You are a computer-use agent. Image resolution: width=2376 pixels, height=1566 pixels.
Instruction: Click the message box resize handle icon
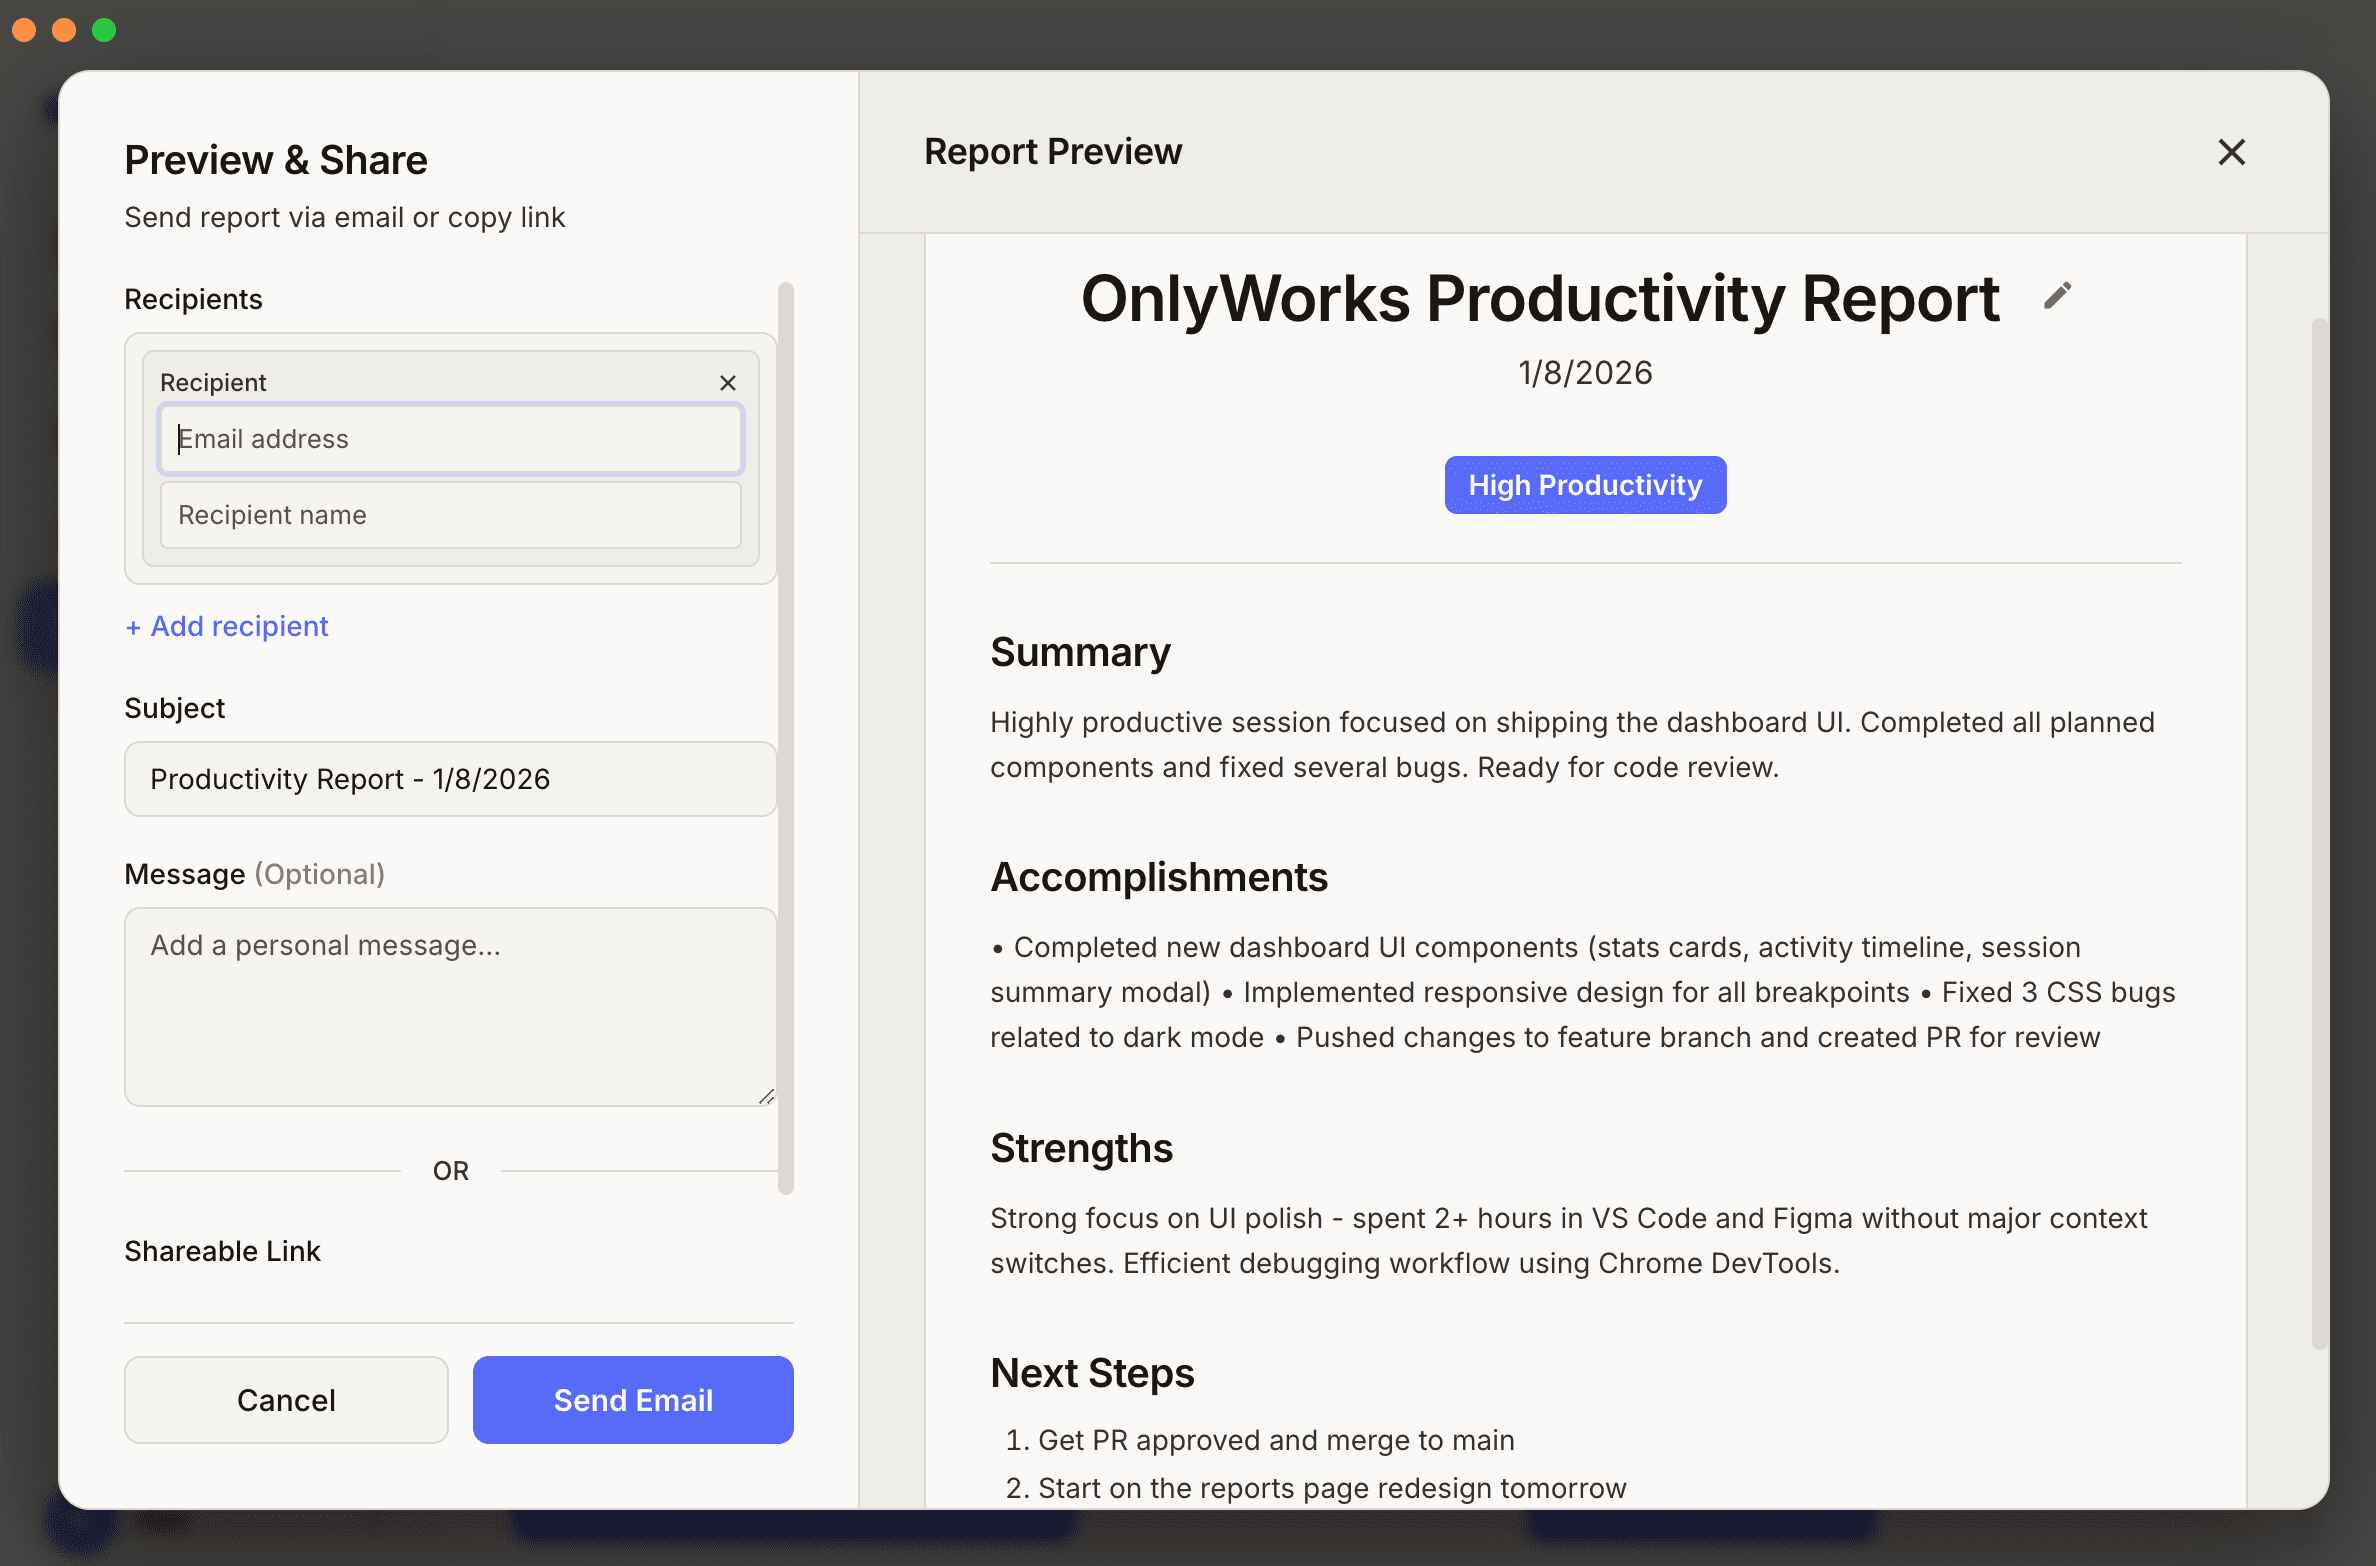point(766,1095)
